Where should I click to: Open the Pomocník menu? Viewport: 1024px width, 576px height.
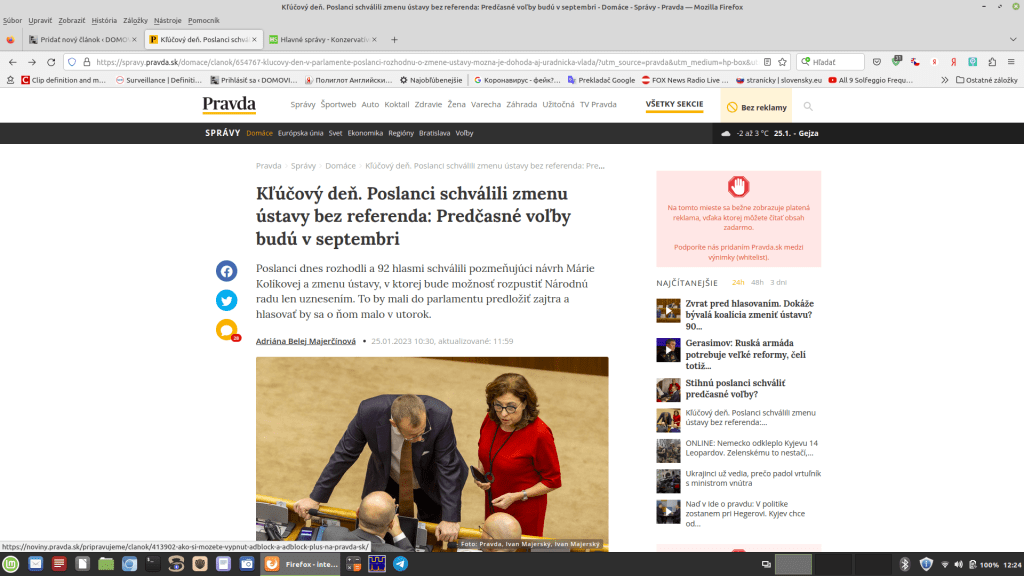click(204, 20)
